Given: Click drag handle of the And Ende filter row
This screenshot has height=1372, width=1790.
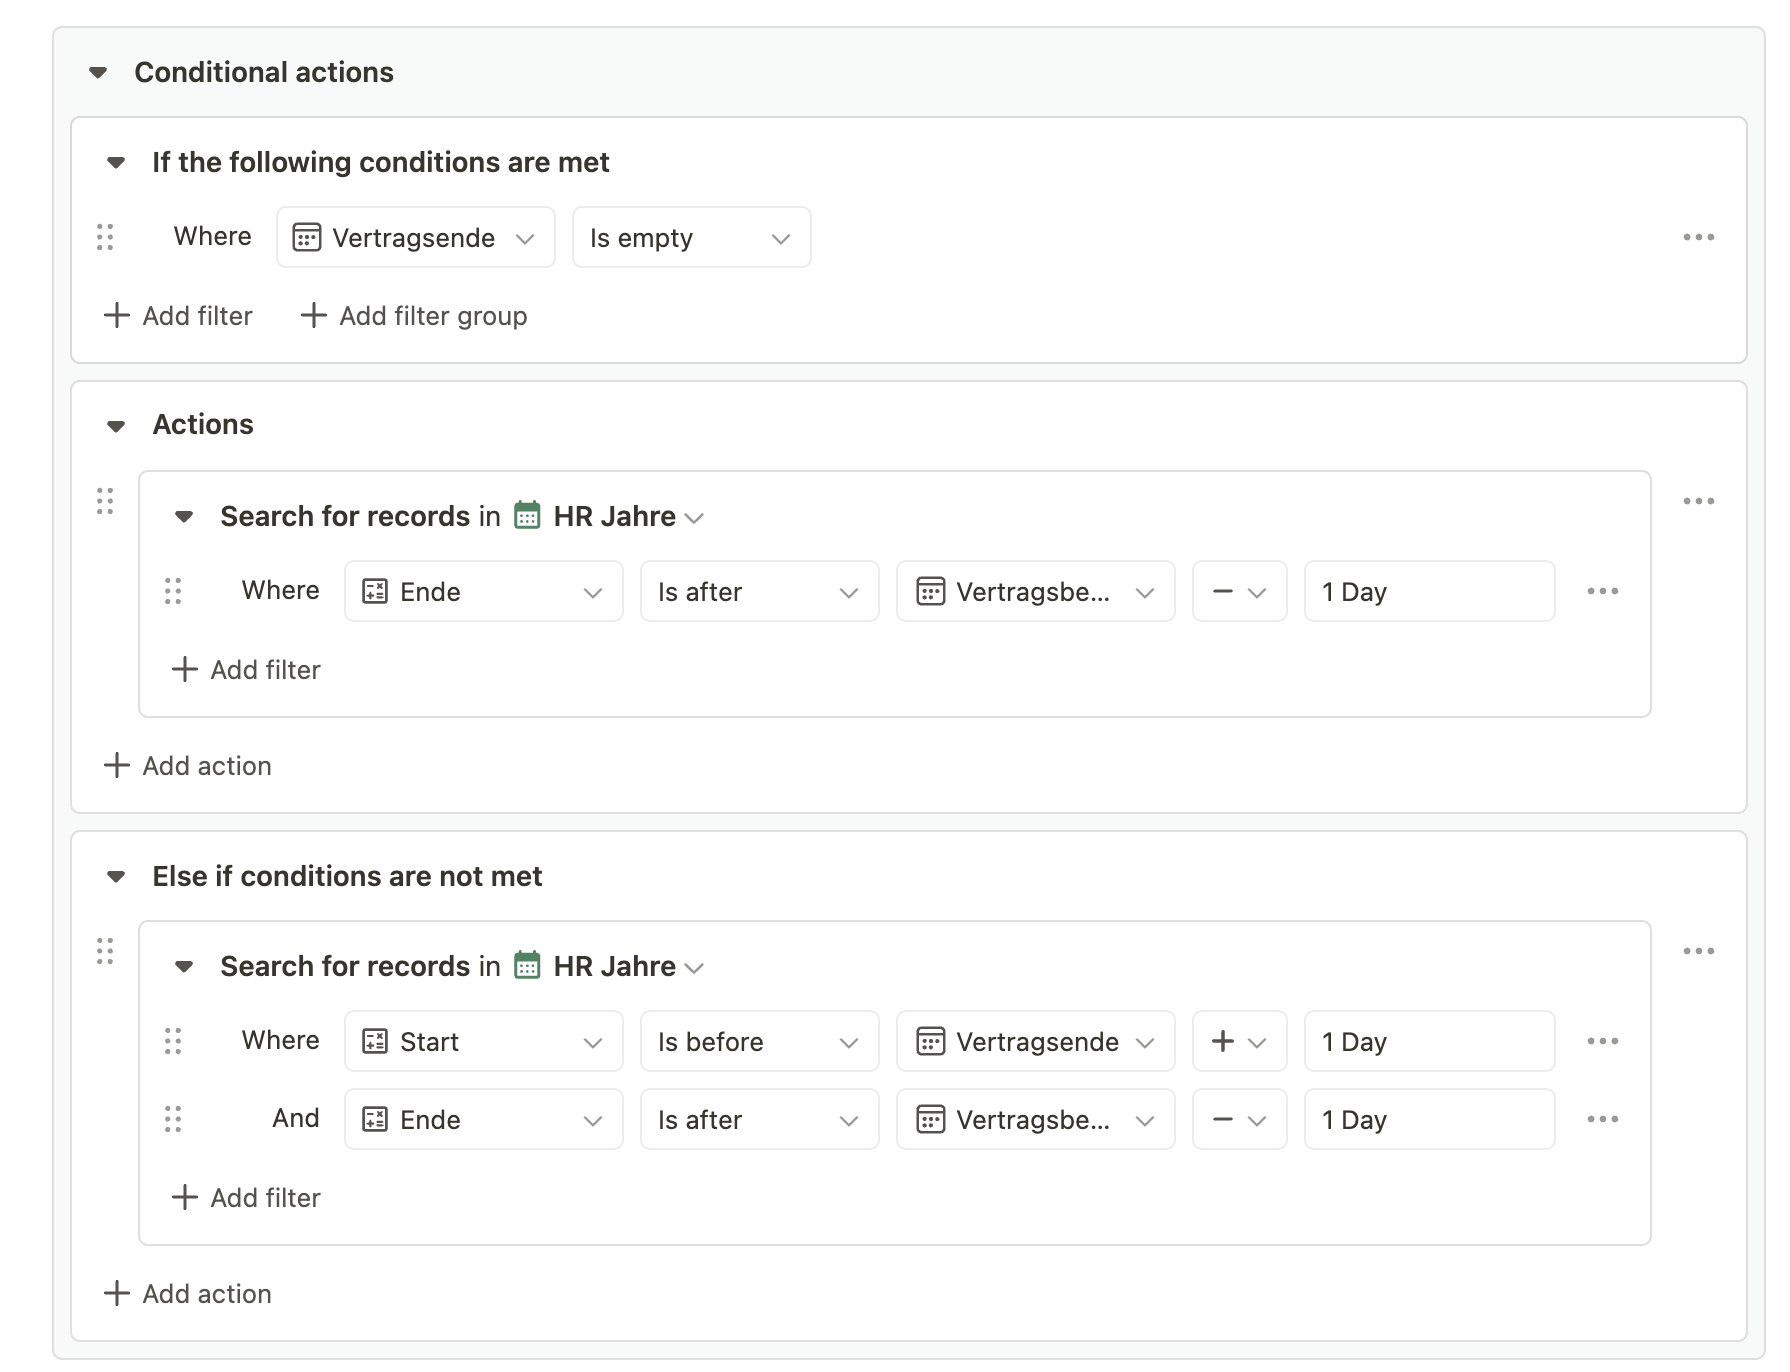Looking at the screenshot, I should tap(173, 1119).
